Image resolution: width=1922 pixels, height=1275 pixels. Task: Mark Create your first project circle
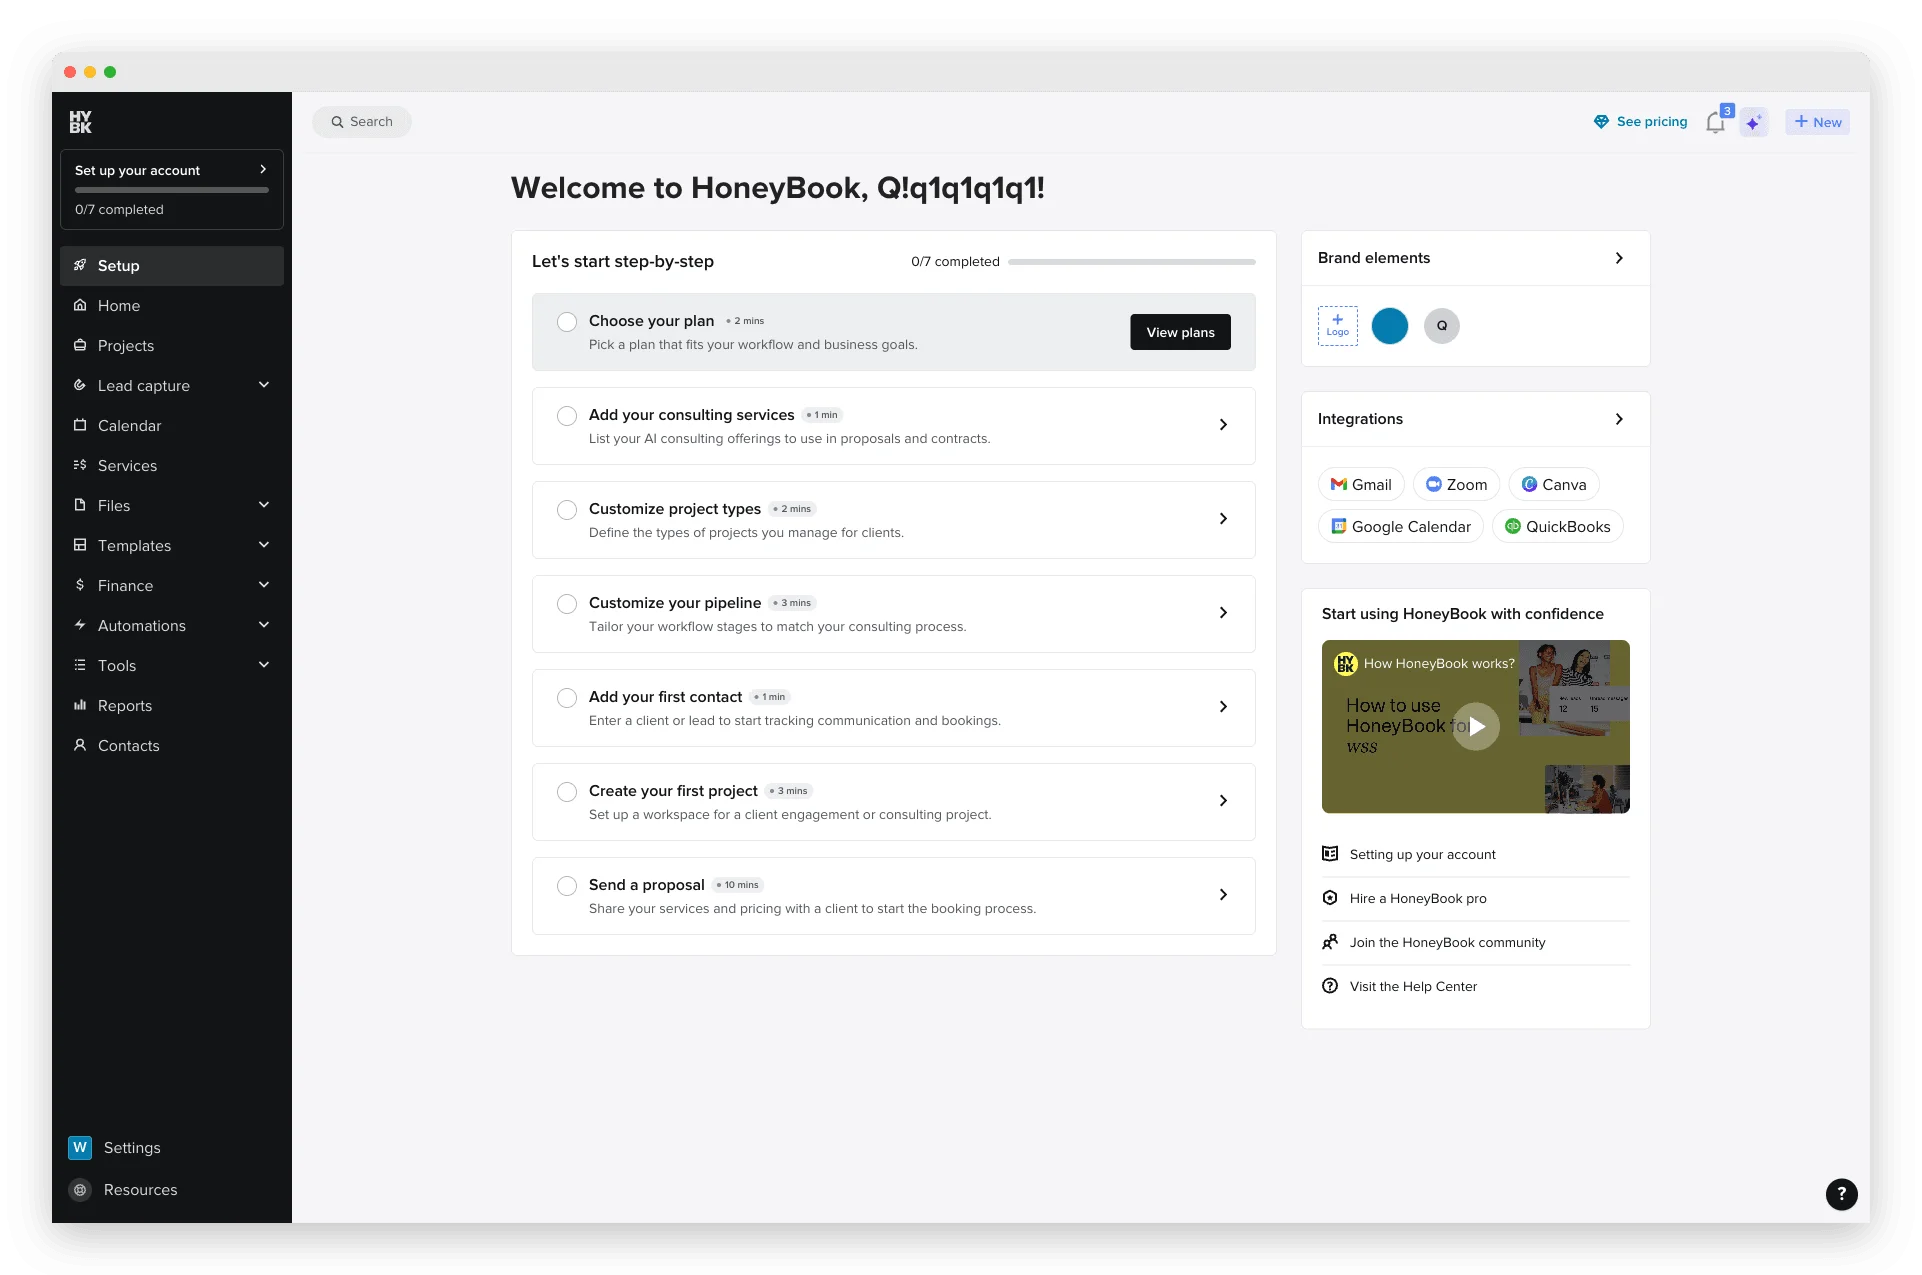[x=567, y=791]
